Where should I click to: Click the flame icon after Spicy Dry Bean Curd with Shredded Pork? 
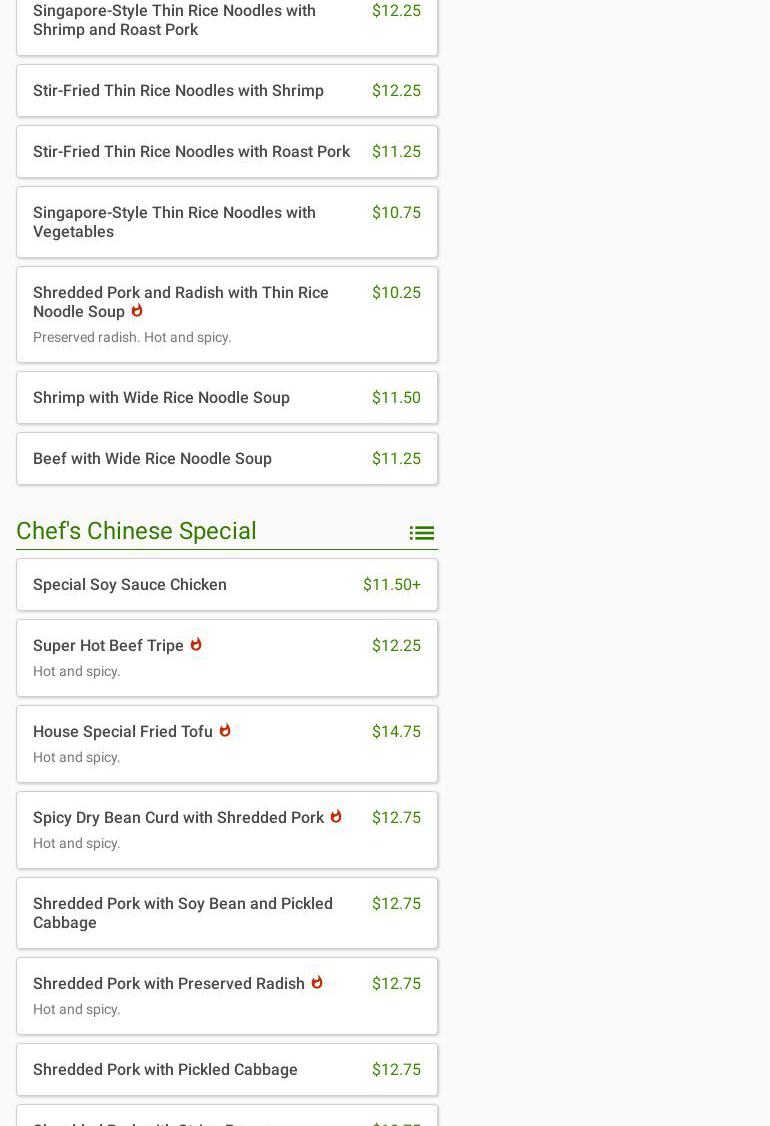pyautogui.click(x=336, y=817)
